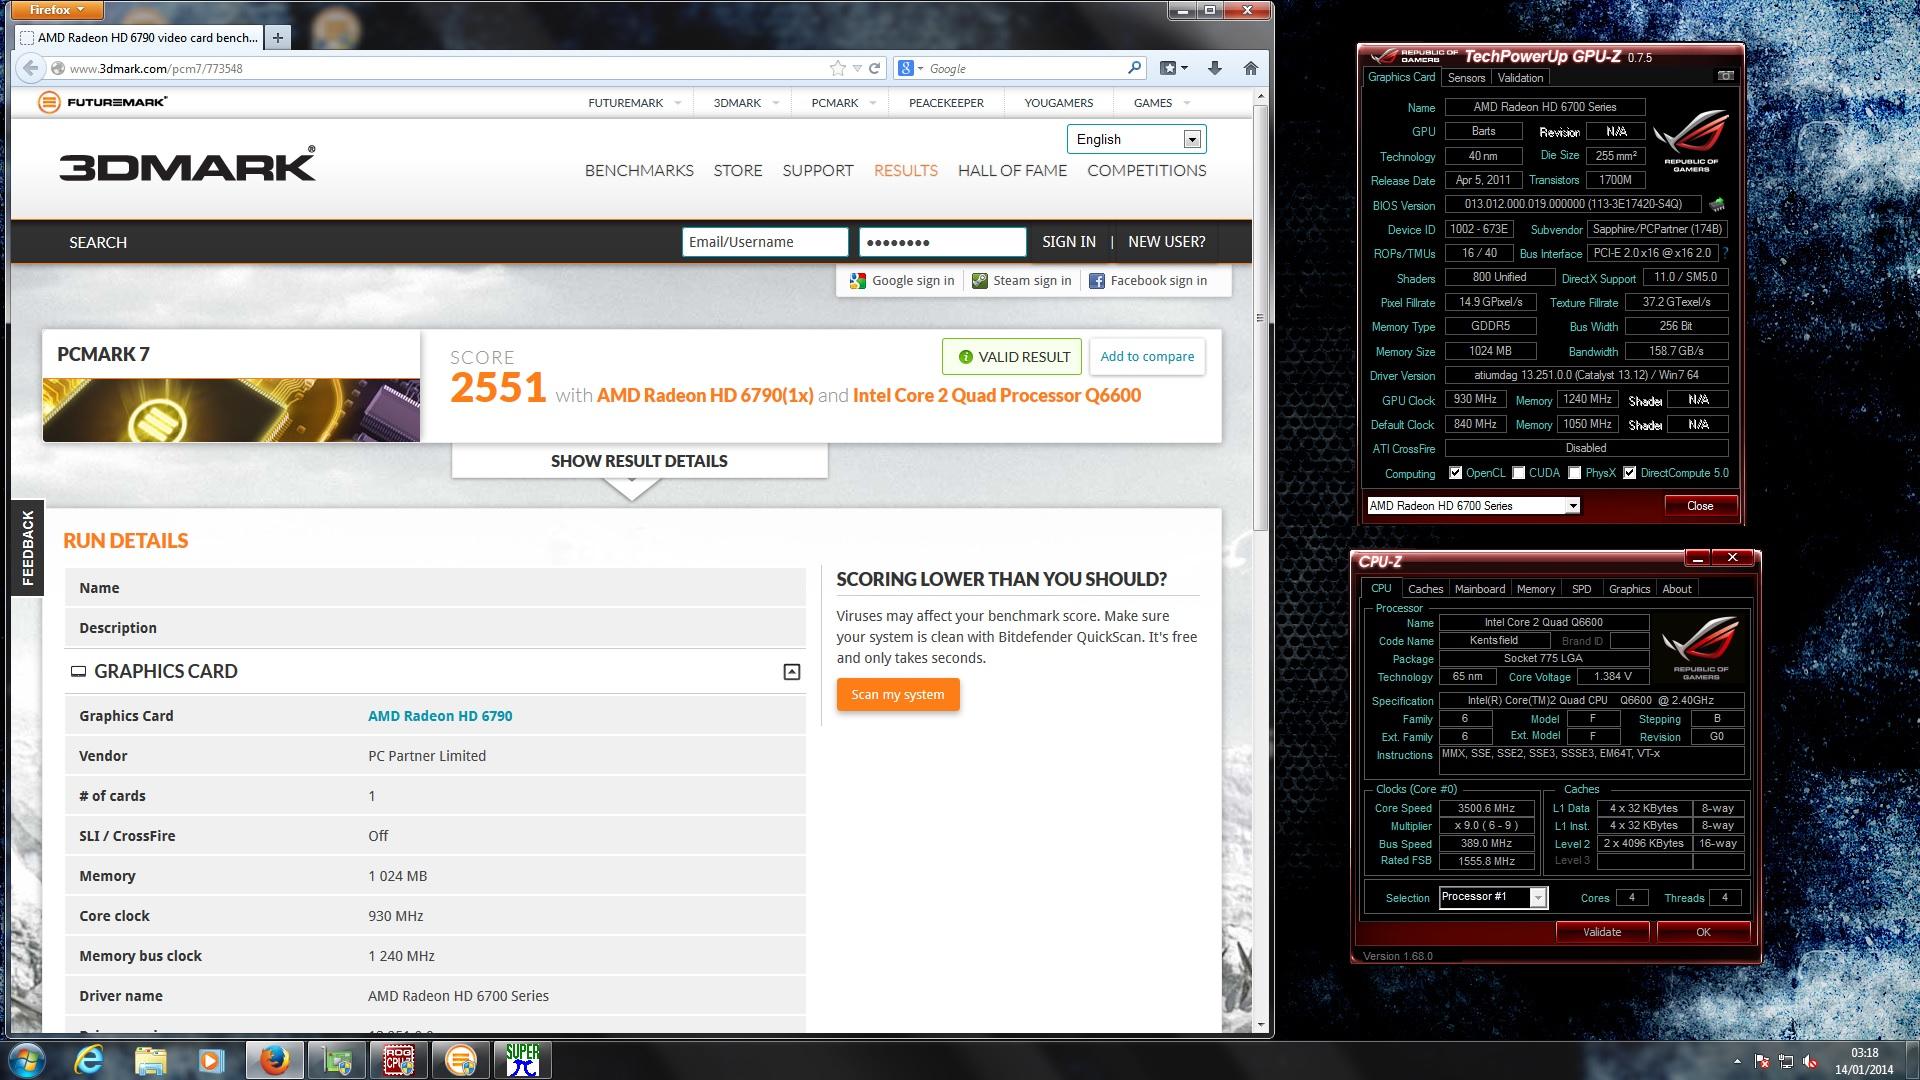
Task: Open the Windows Start menu
Action: pos(27,1060)
